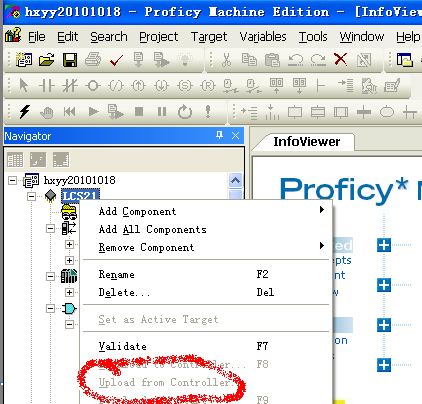Screen dimensions: 422x404
Task: Collapse the hxyy20101018 project node
Action: (12, 181)
